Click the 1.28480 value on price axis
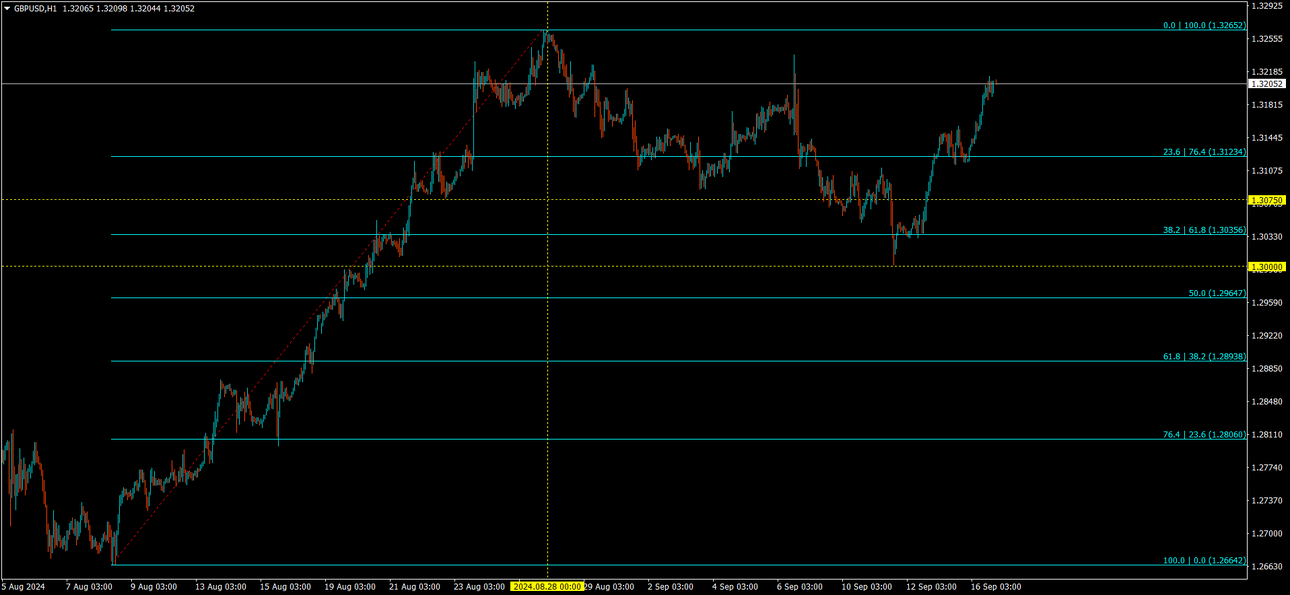This screenshot has width=1290, height=595. [x=1267, y=402]
